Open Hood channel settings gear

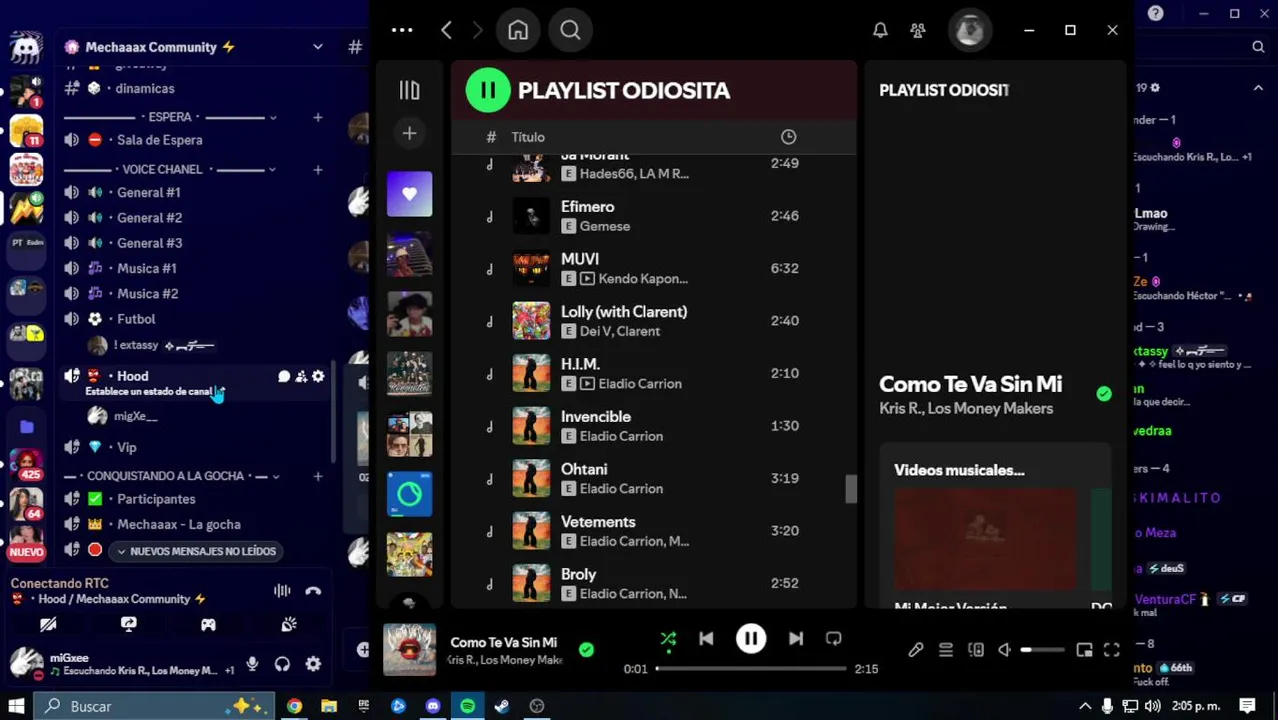tap(318, 376)
